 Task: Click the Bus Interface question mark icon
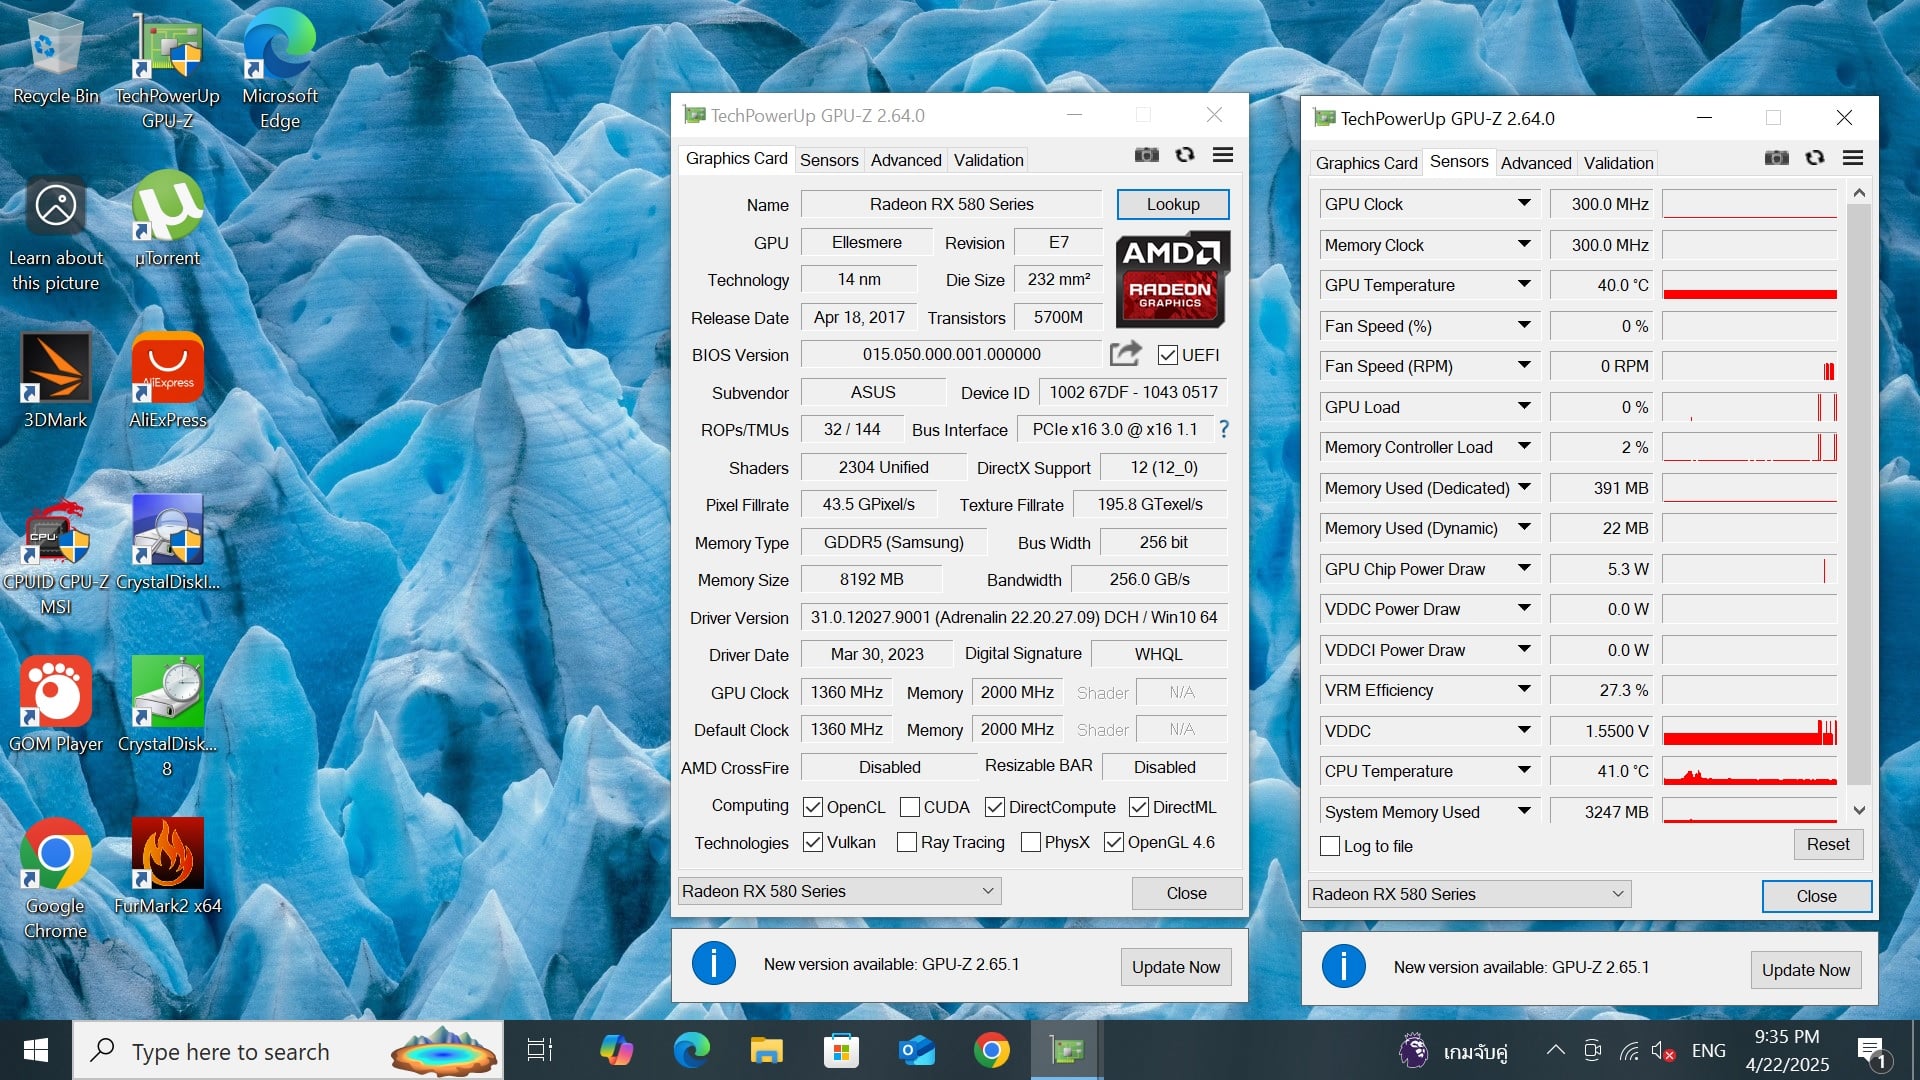click(1224, 429)
